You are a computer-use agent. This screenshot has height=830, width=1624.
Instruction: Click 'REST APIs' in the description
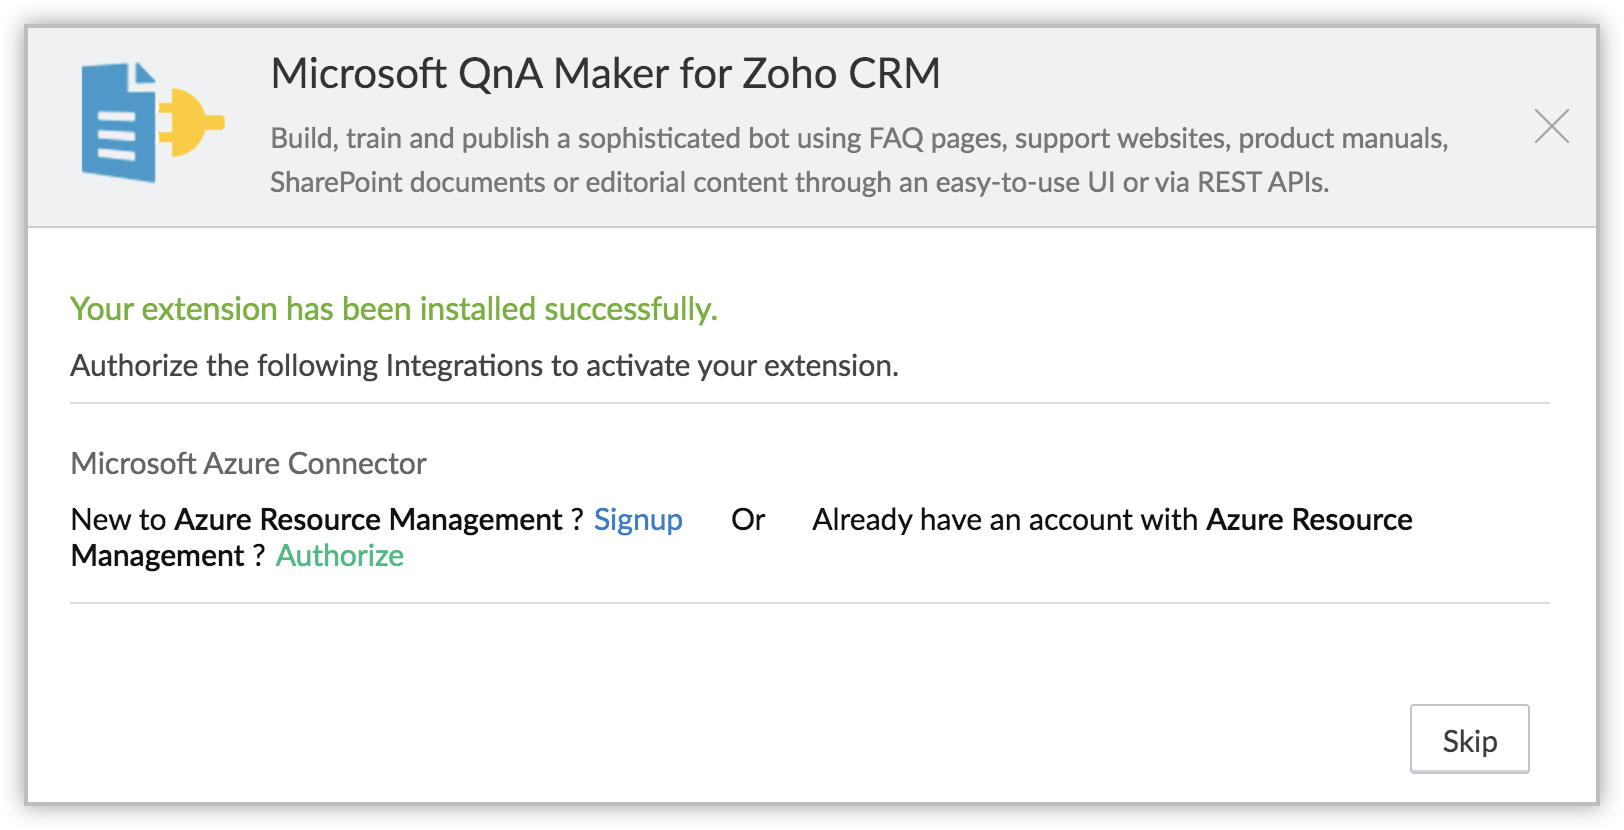(1262, 182)
